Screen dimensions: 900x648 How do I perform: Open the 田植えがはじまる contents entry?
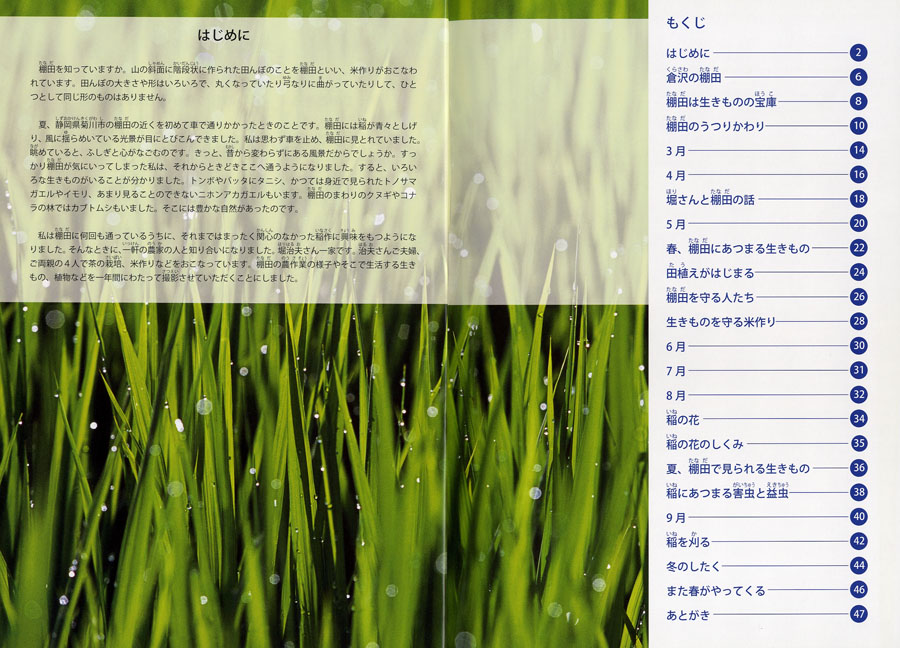709,273
